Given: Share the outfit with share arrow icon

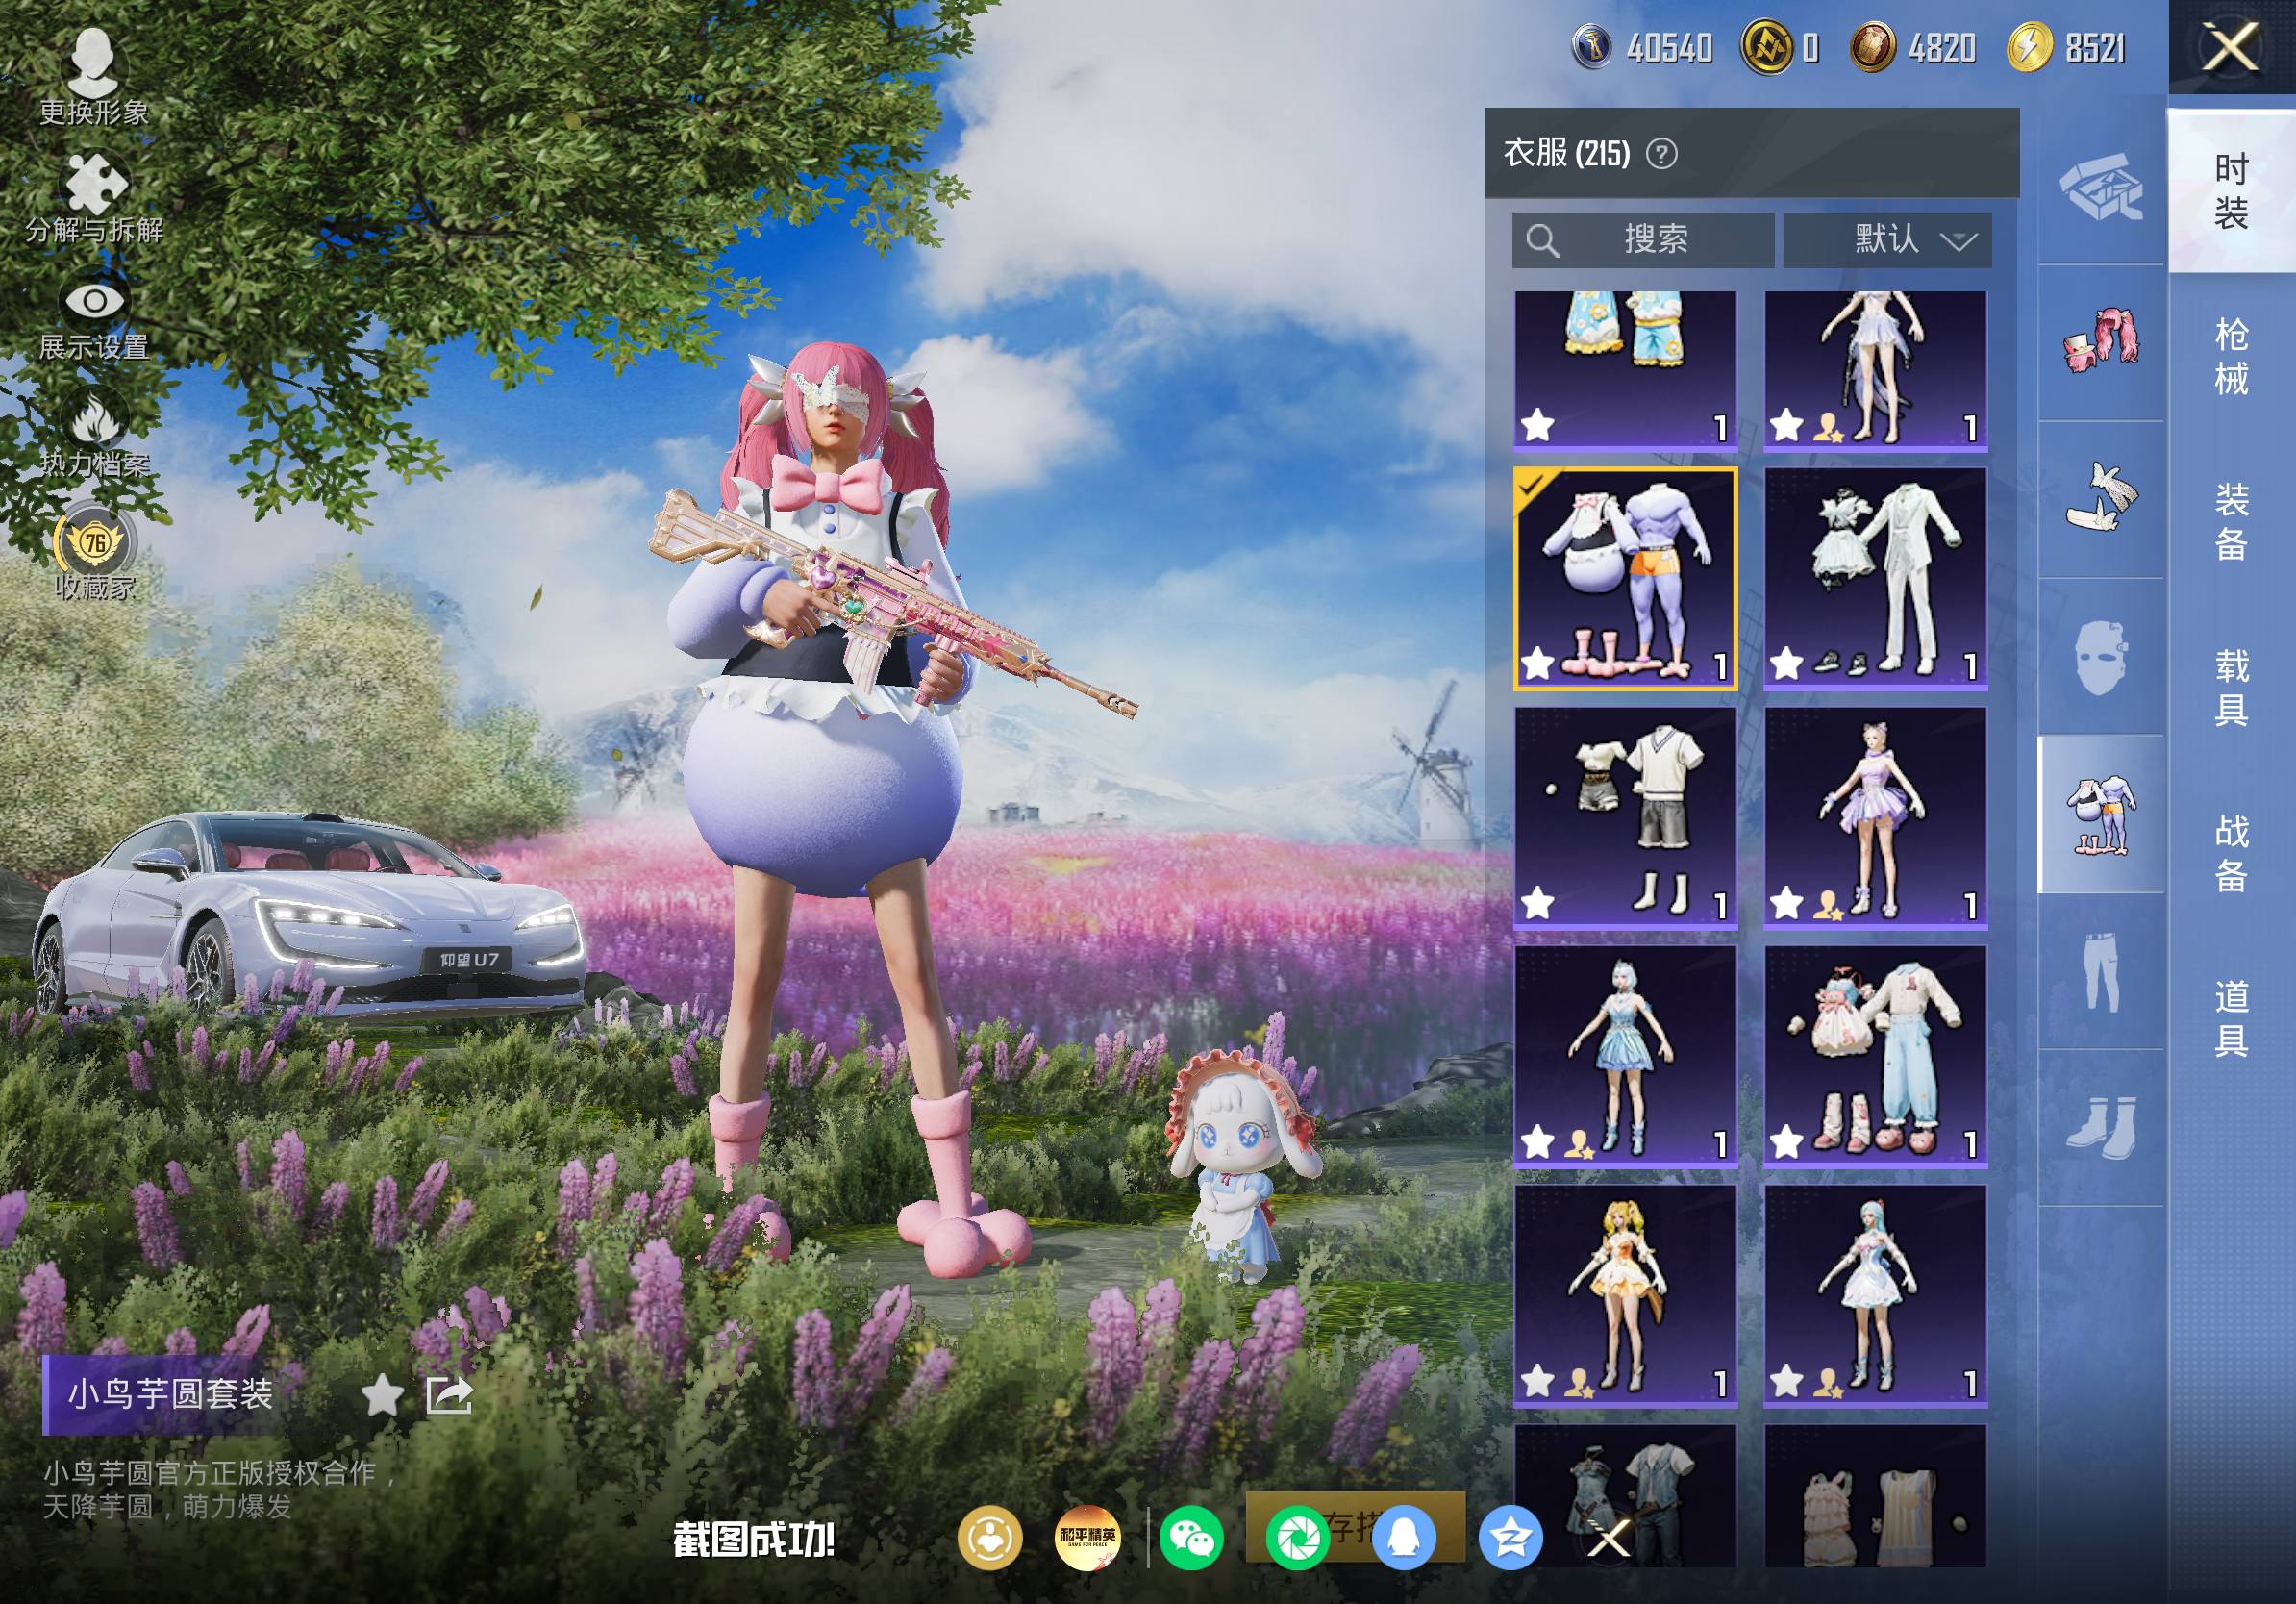Looking at the screenshot, I should (x=449, y=1394).
